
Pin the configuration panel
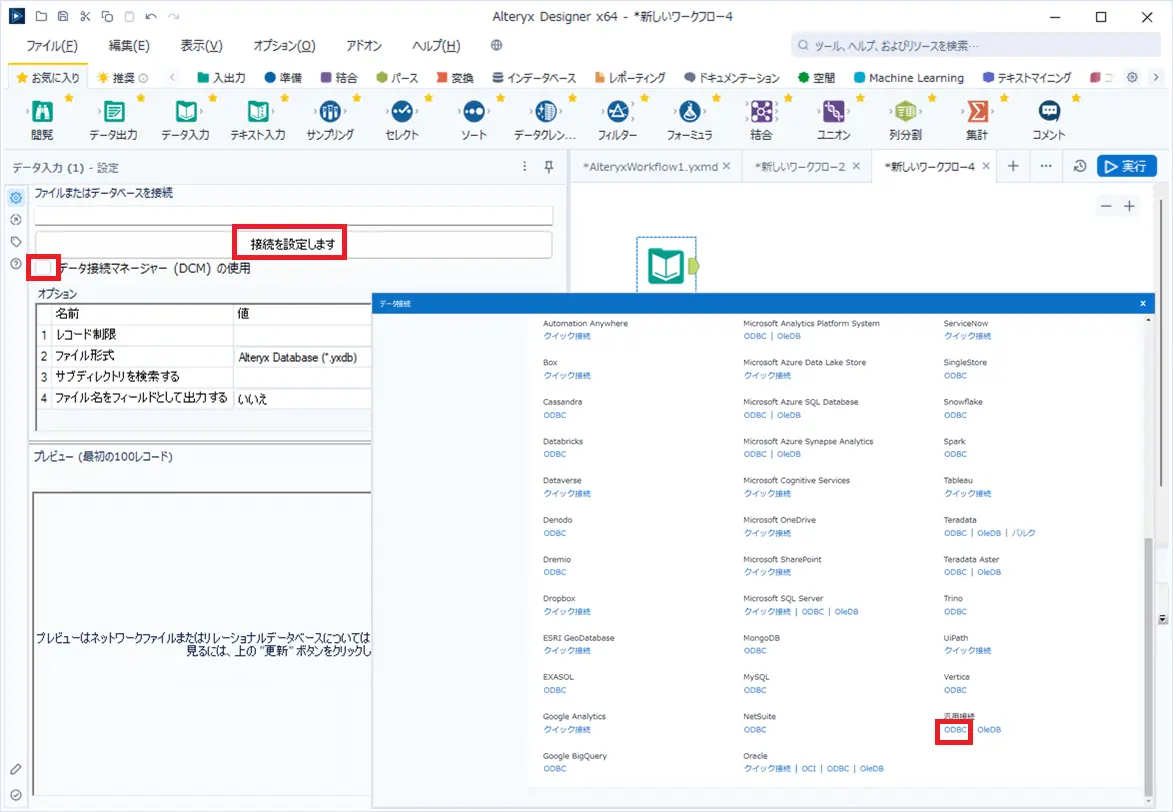point(548,167)
